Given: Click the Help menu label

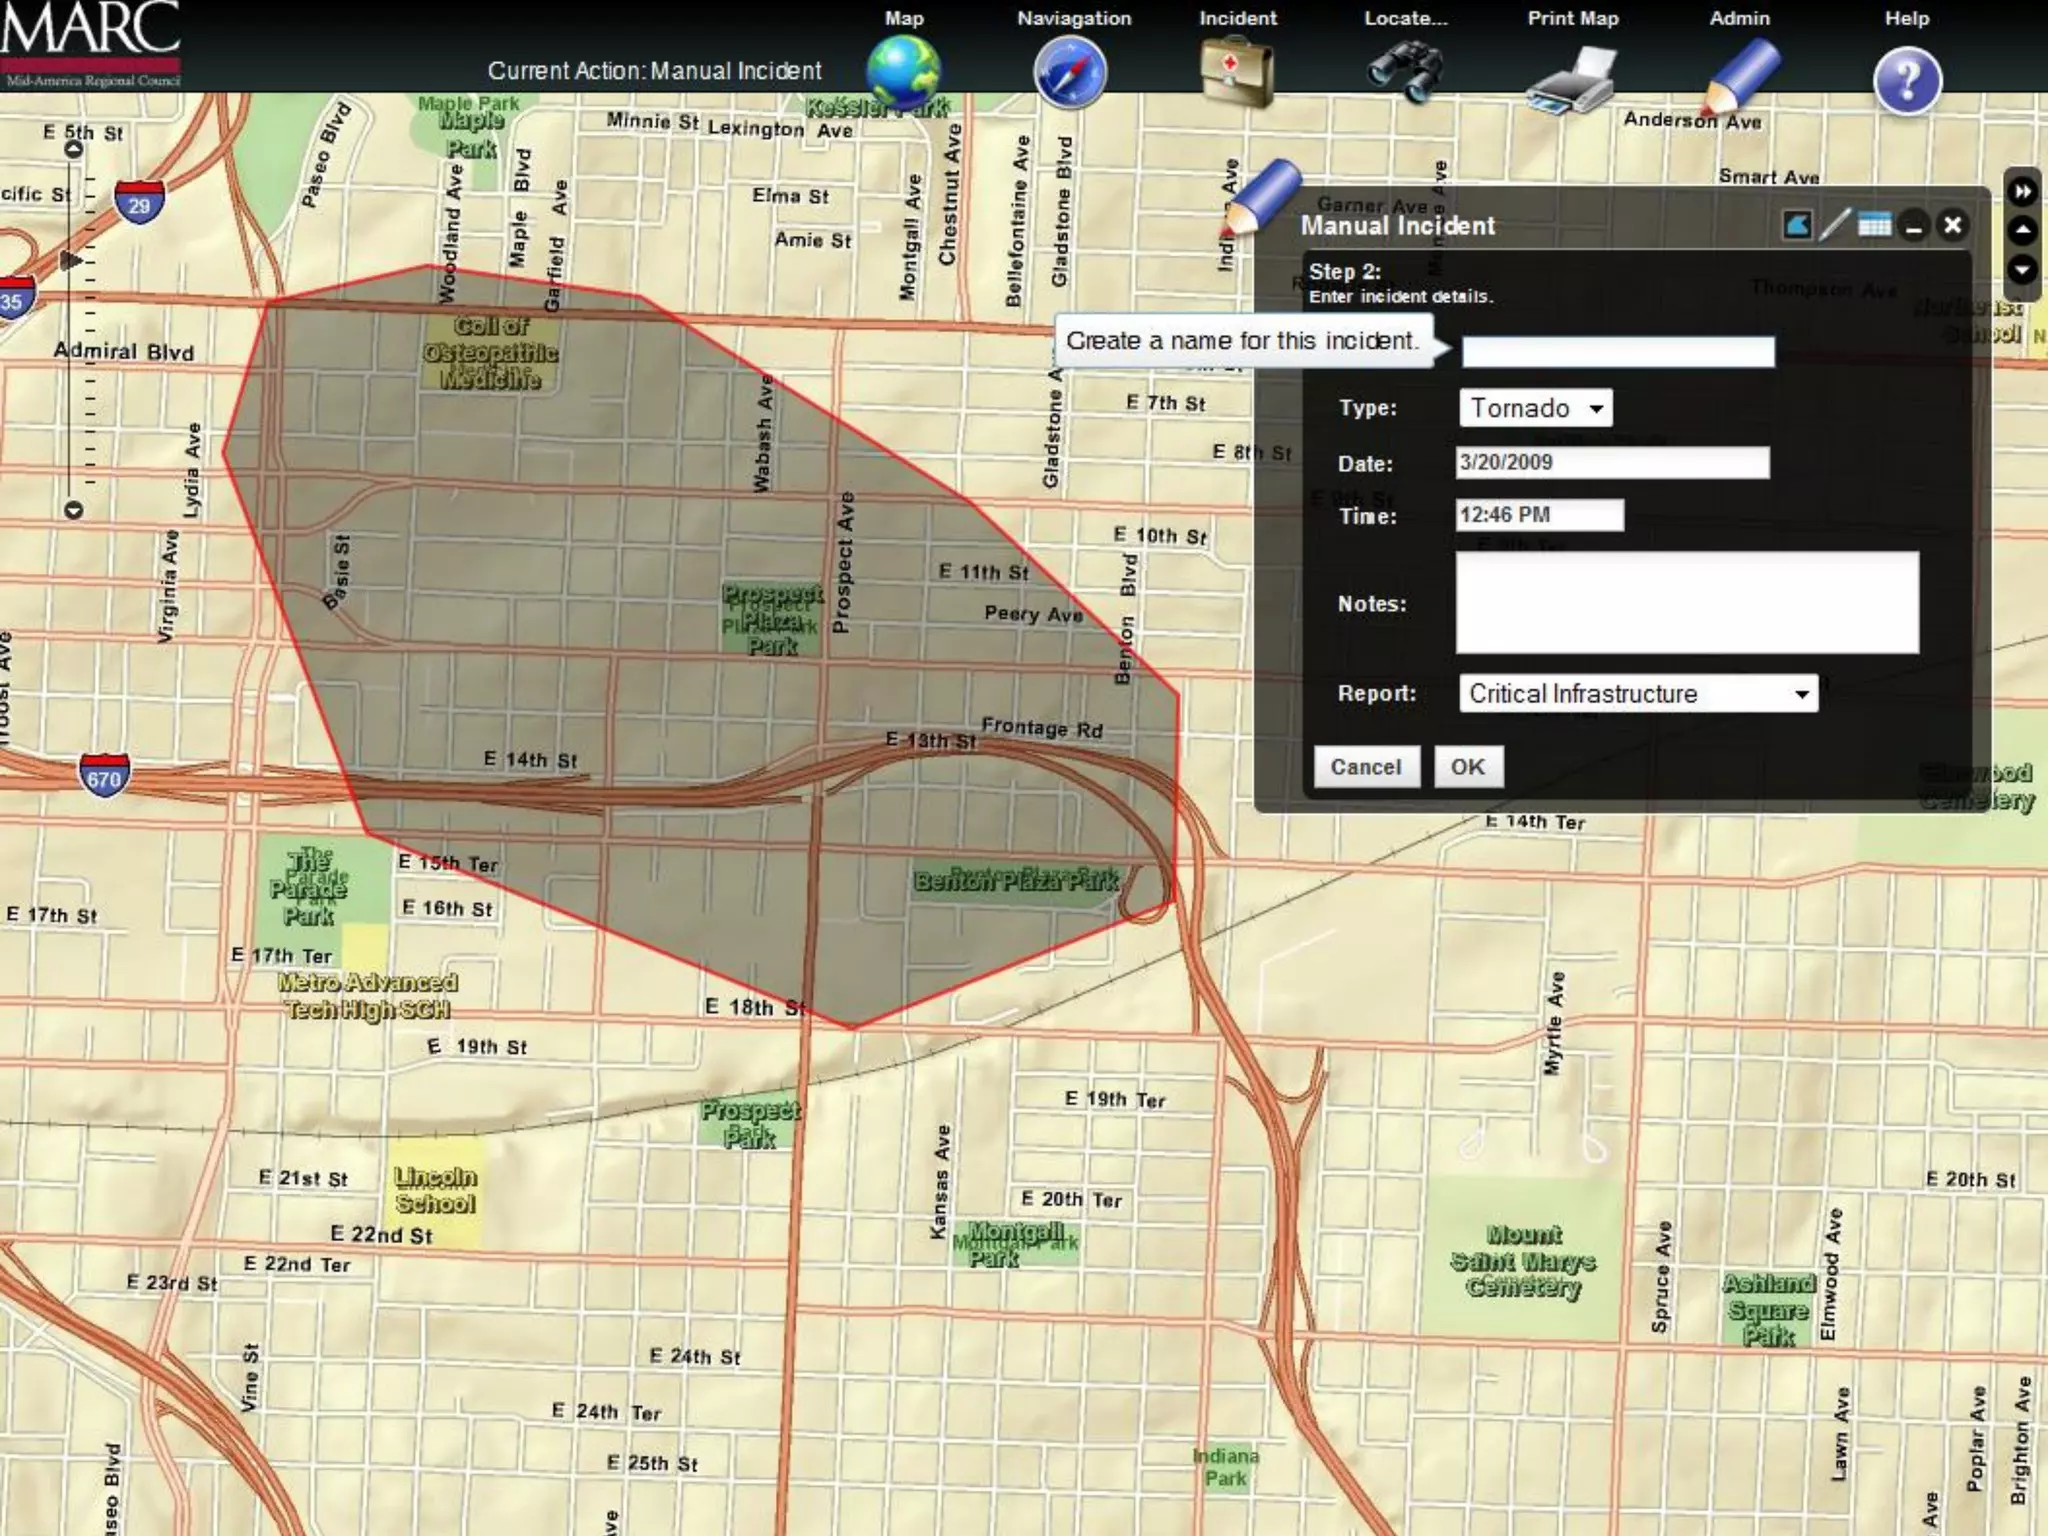Looking at the screenshot, I should [x=1907, y=18].
